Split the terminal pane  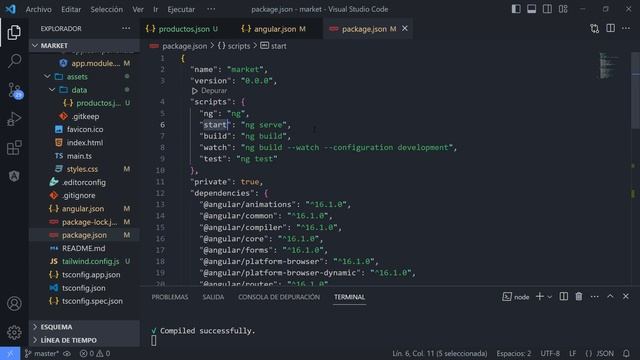[564, 297]
